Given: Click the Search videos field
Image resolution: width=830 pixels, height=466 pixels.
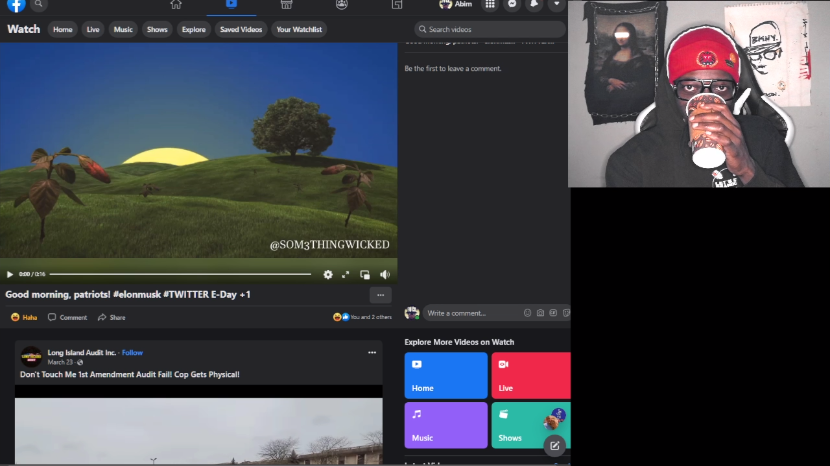Looking at the screenshot, I should point(490,29).
